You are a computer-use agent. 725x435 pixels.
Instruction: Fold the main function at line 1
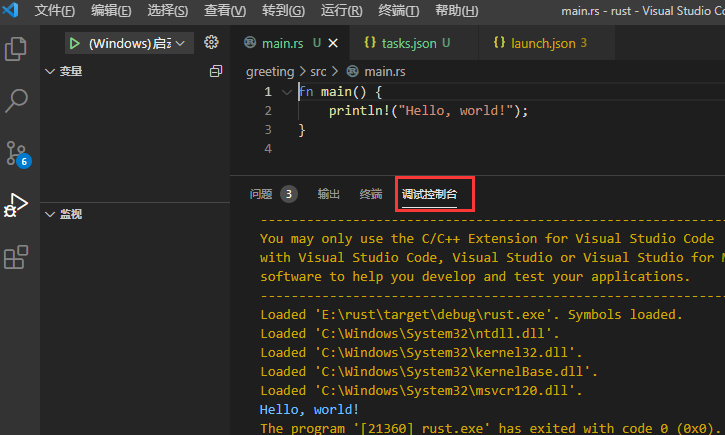[x=287, y=92]
